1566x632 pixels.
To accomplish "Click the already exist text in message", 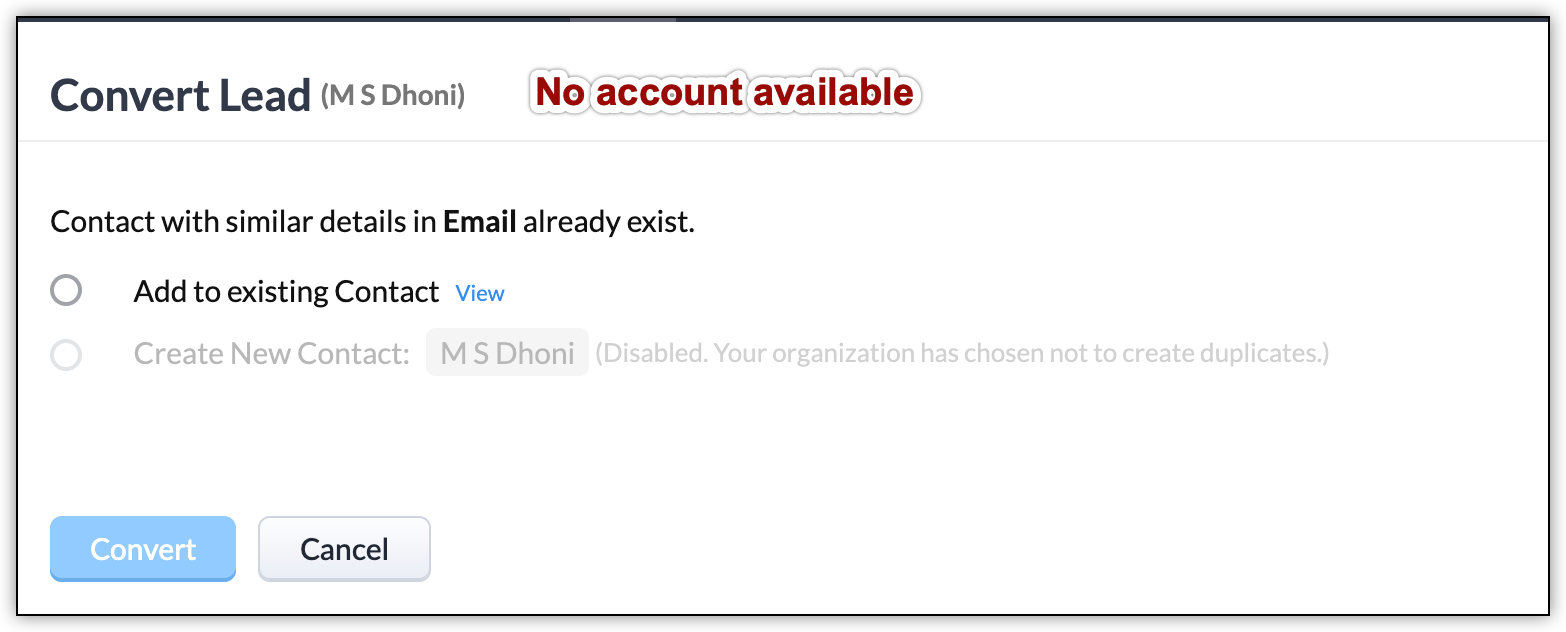I will tap(608, 221).
